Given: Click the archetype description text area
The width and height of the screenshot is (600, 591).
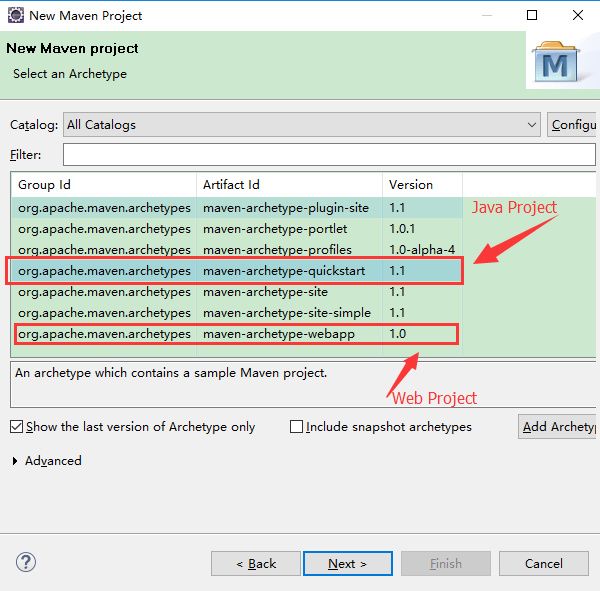Looking at the screenshot, I should coord(303,384).
